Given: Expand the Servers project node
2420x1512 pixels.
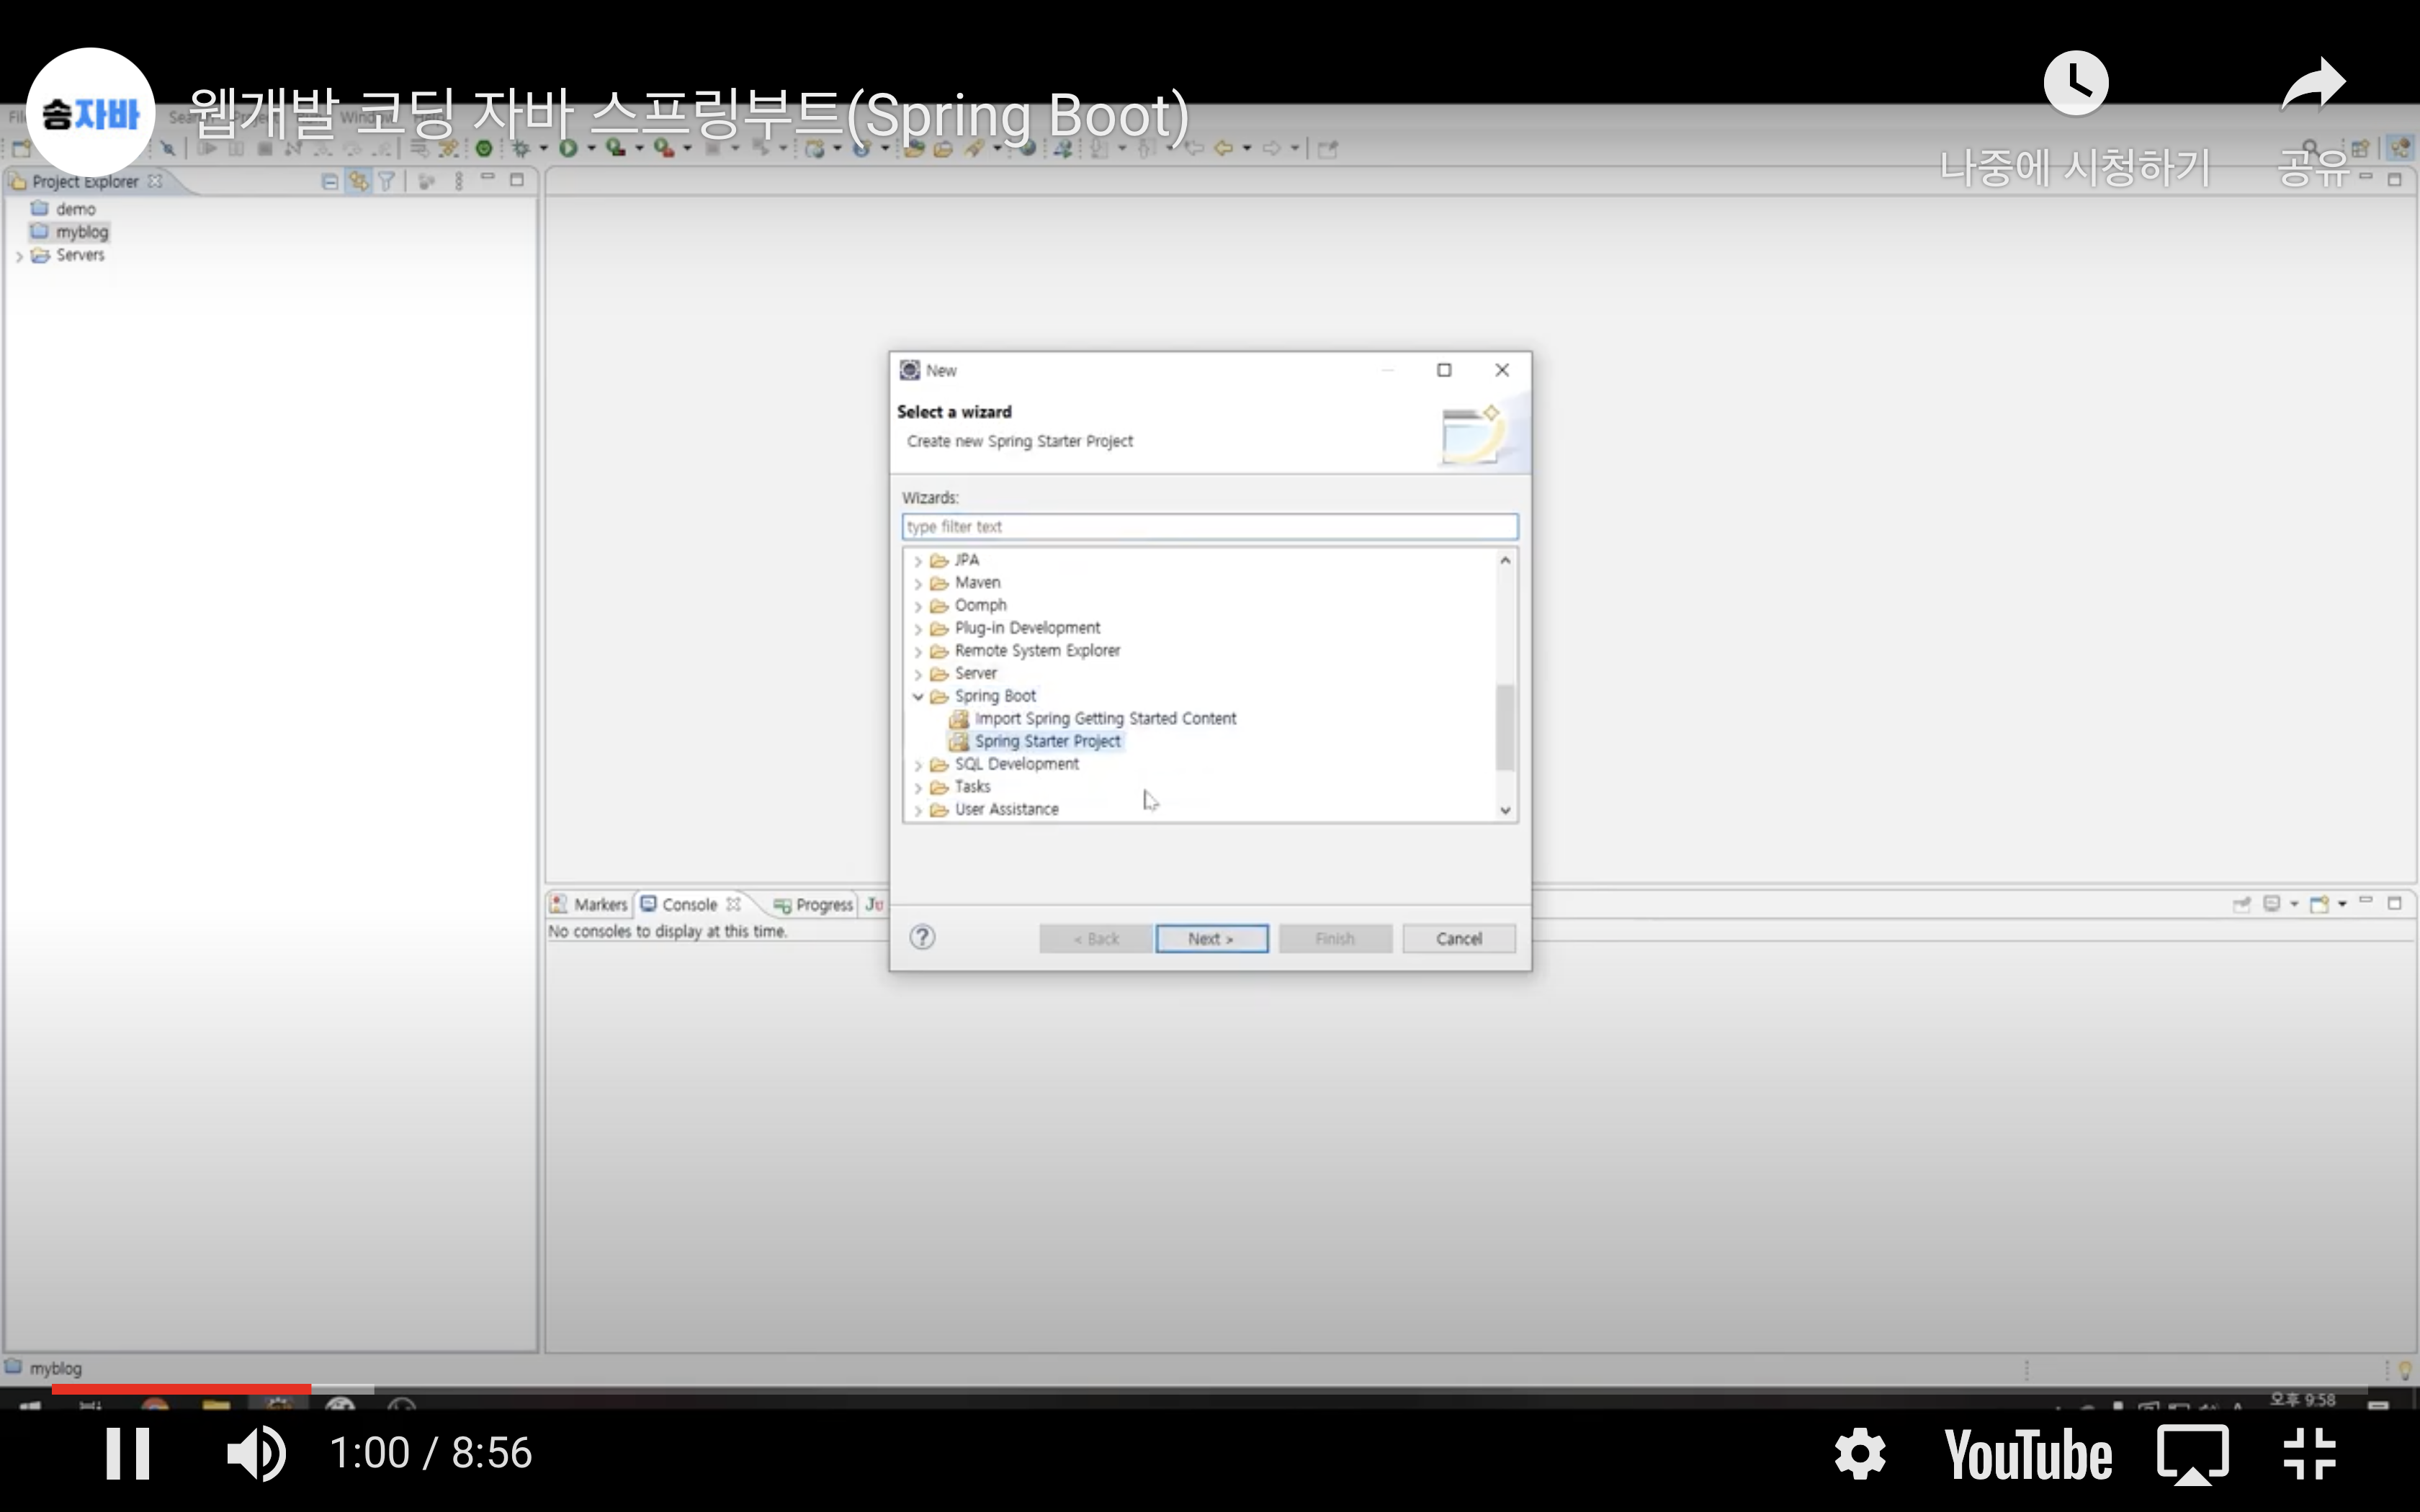Looking at the screenshot, I should pyautogui.click(x=19, y=256).
